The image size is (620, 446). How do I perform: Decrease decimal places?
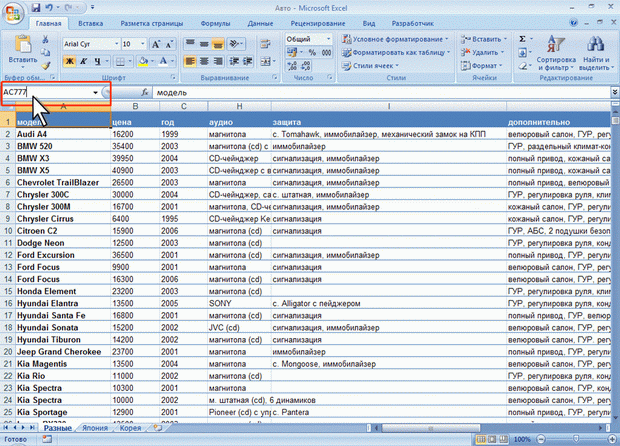(x=306, y=66)
